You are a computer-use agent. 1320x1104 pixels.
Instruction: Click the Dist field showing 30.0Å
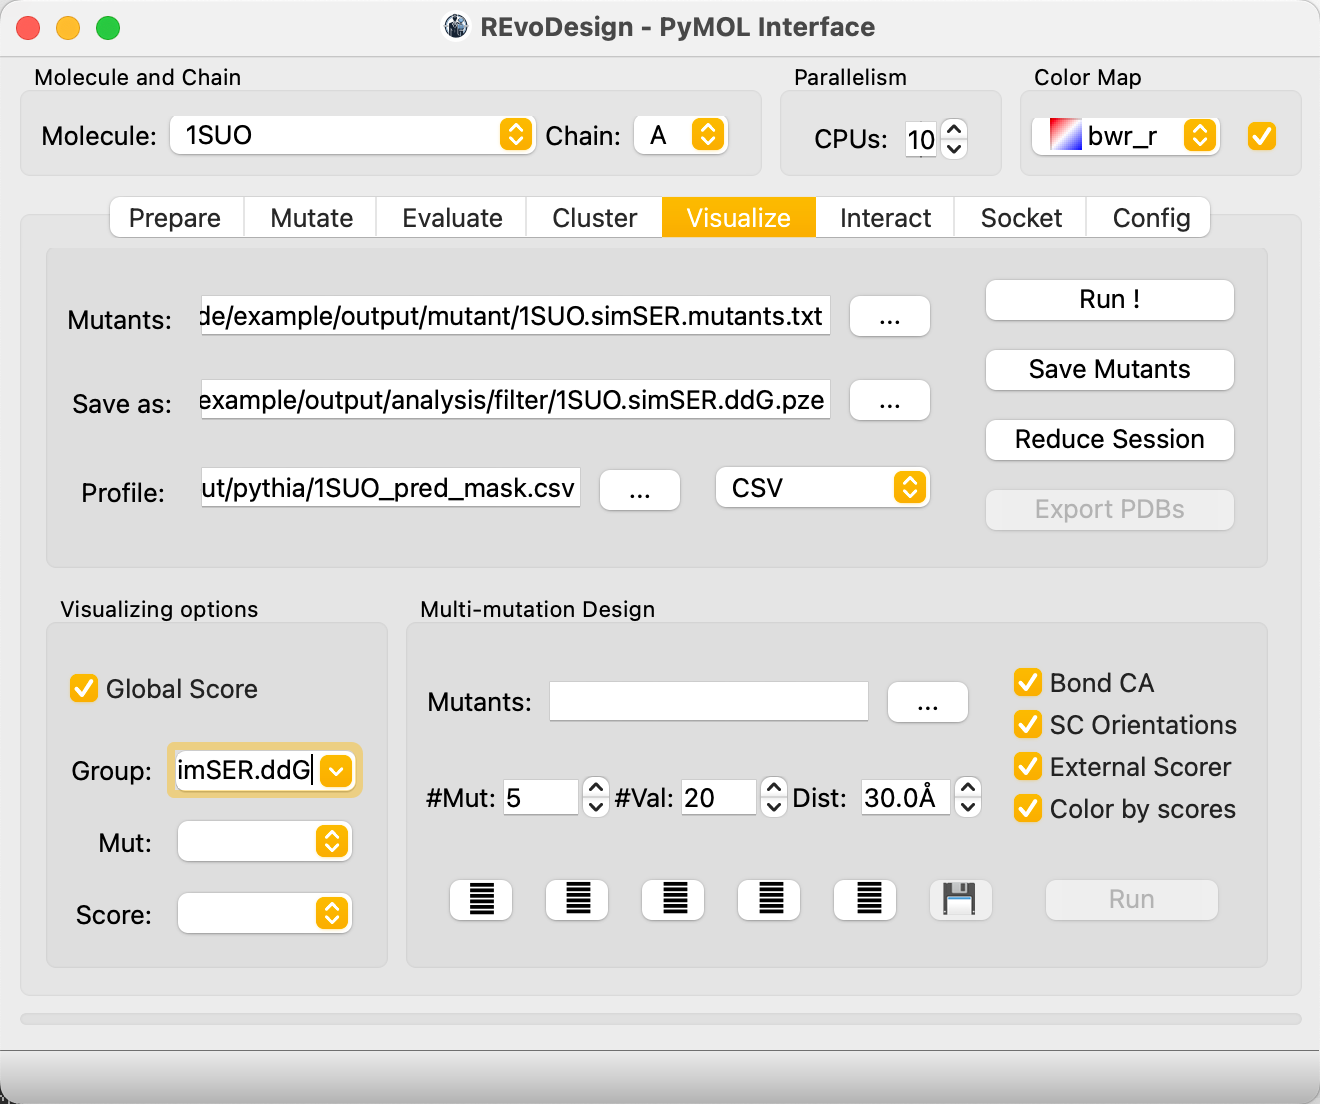pyautogui.click(x=905, y=797)
